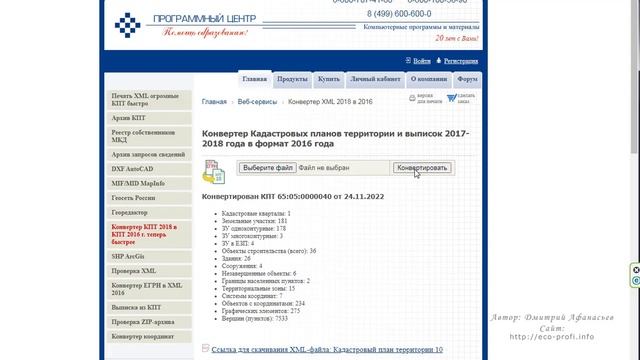Screen dimensions: 640x360
Task: Click the EGRN converter file icon
Action: click(x=213, y=171)
